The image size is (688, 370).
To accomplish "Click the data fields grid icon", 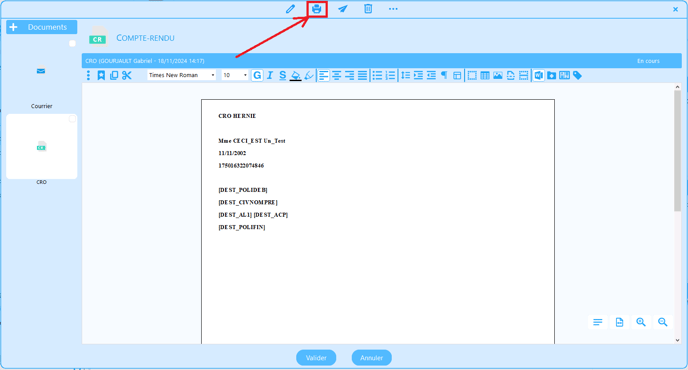I will tap(565, 75).
